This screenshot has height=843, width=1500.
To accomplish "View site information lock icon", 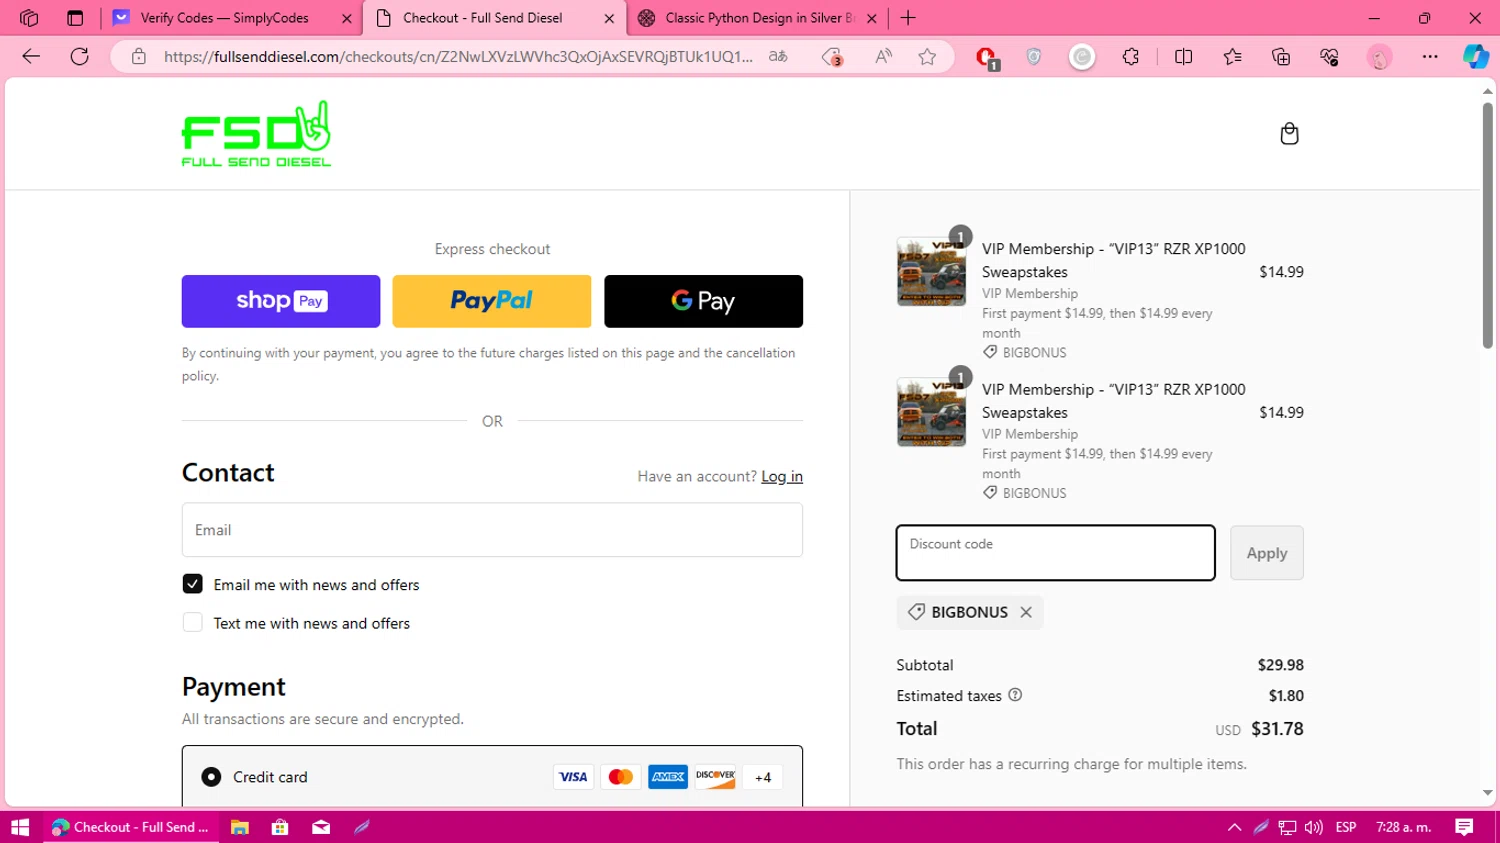I will pos(139,57).
